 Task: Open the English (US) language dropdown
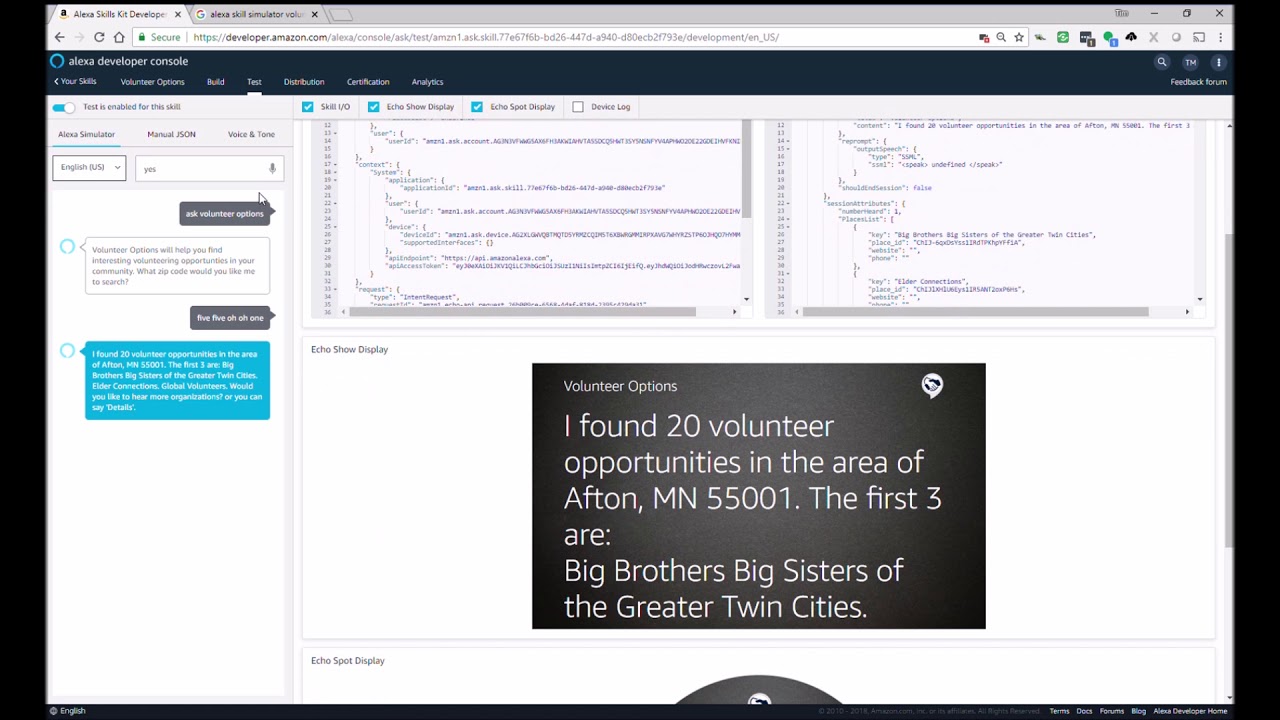click(89, 167)
